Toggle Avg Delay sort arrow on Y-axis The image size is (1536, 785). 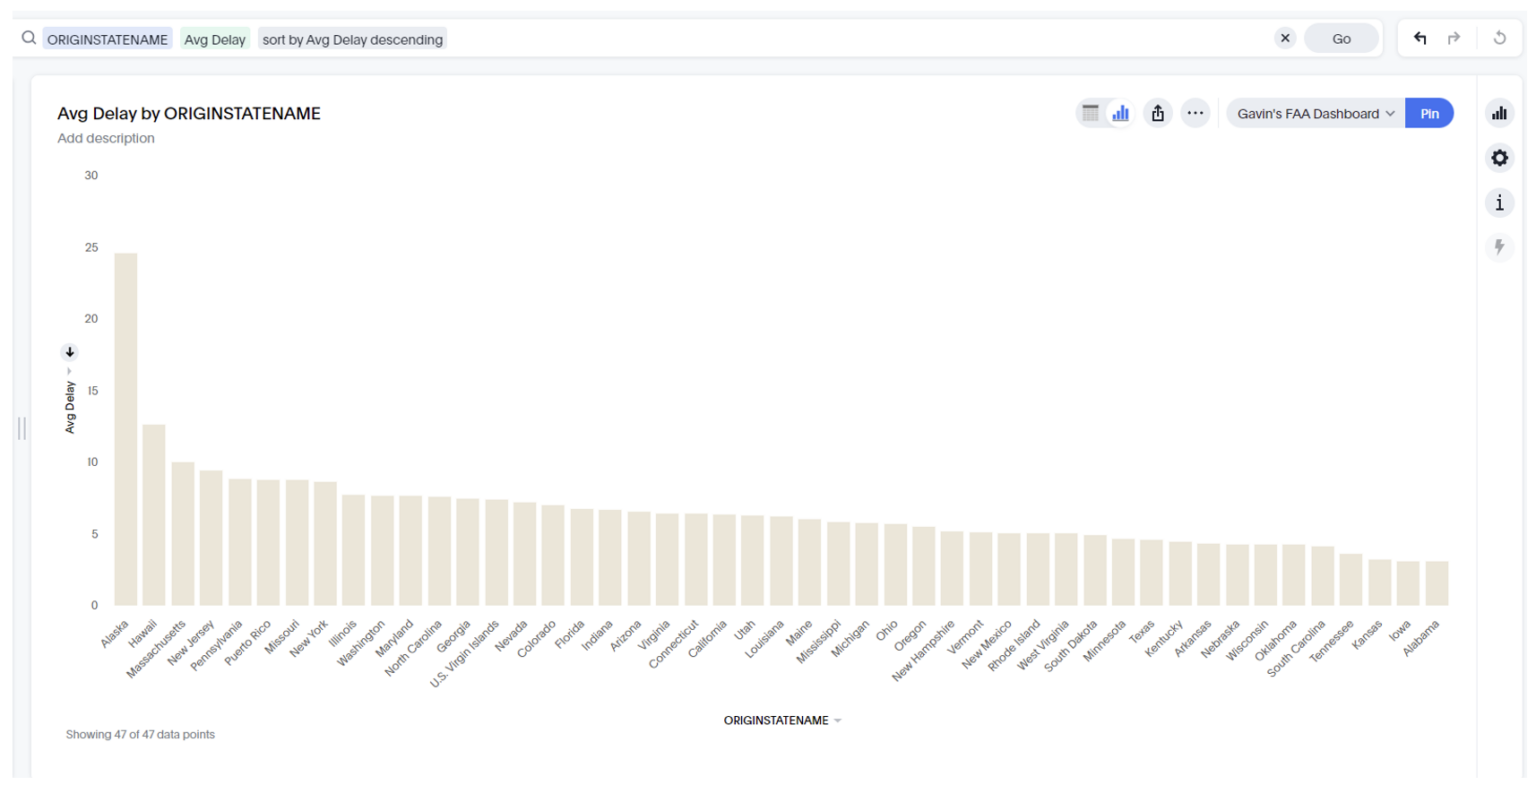[69, 352]
